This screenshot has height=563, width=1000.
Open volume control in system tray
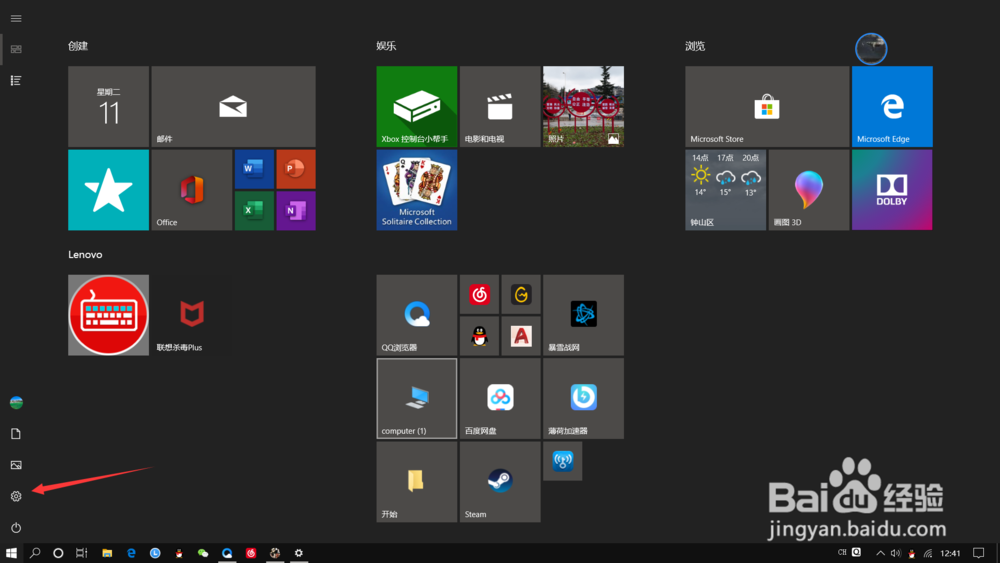[895, 553]
